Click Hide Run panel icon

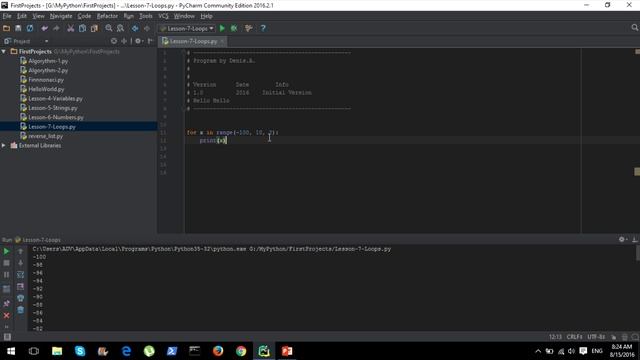click(635, 240)
